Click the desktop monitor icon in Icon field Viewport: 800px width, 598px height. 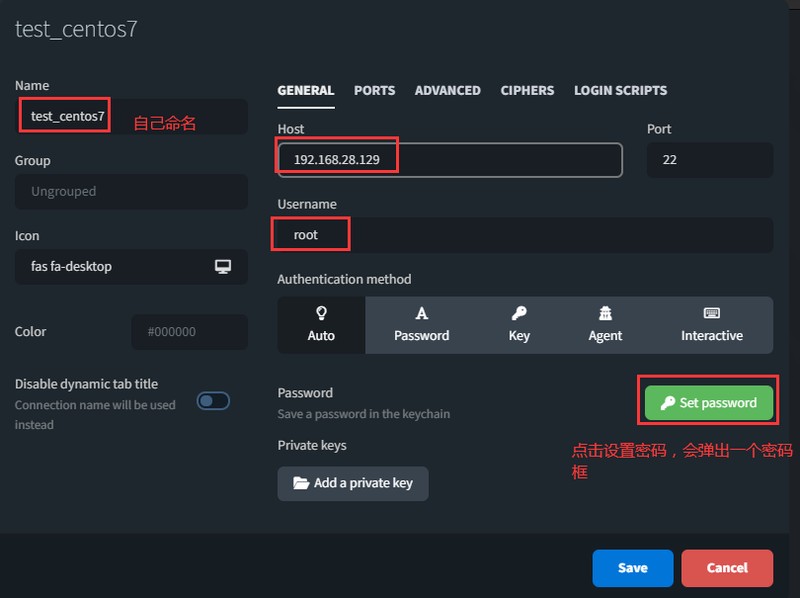coord(222,266)
